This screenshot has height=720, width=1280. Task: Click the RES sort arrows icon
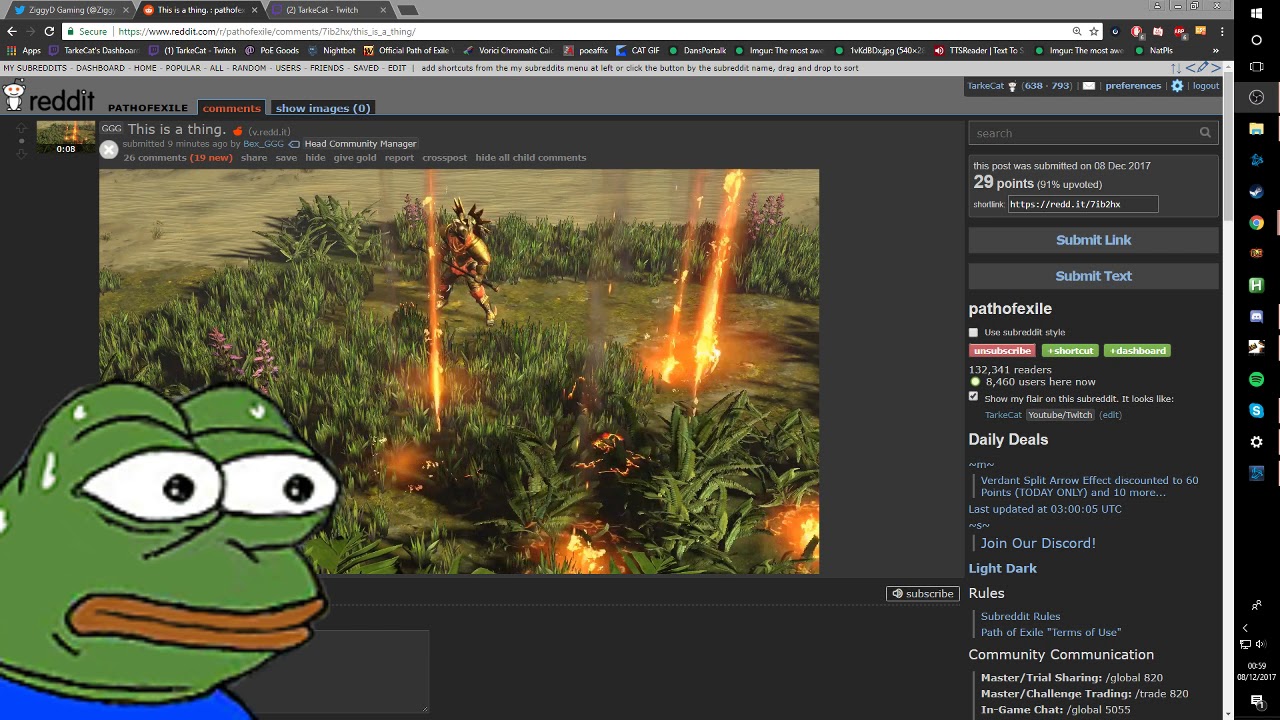click(x=1177, y=68)
